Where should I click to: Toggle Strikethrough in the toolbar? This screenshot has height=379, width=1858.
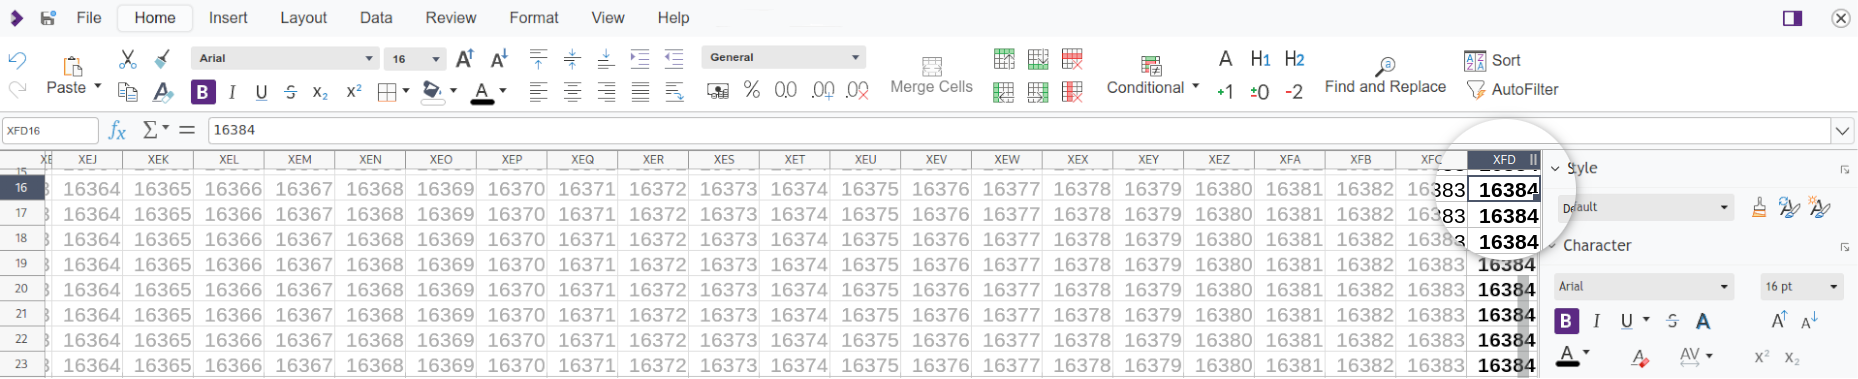[x=291, y=92]
